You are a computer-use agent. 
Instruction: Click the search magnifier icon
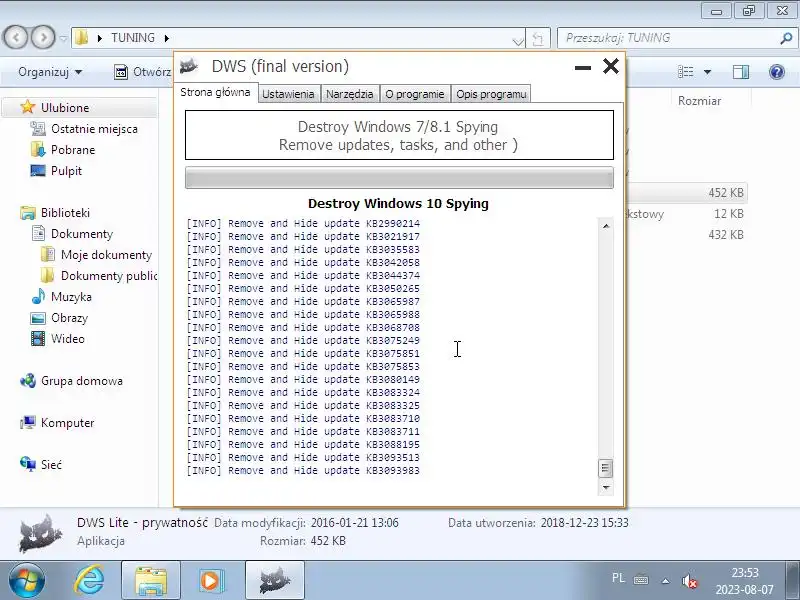point(787,38)
